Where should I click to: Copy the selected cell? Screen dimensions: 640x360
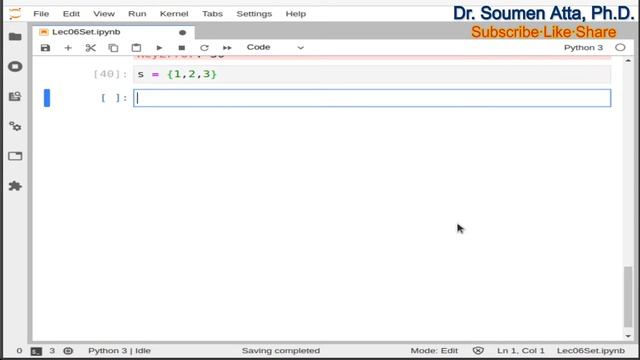(113, 48)
